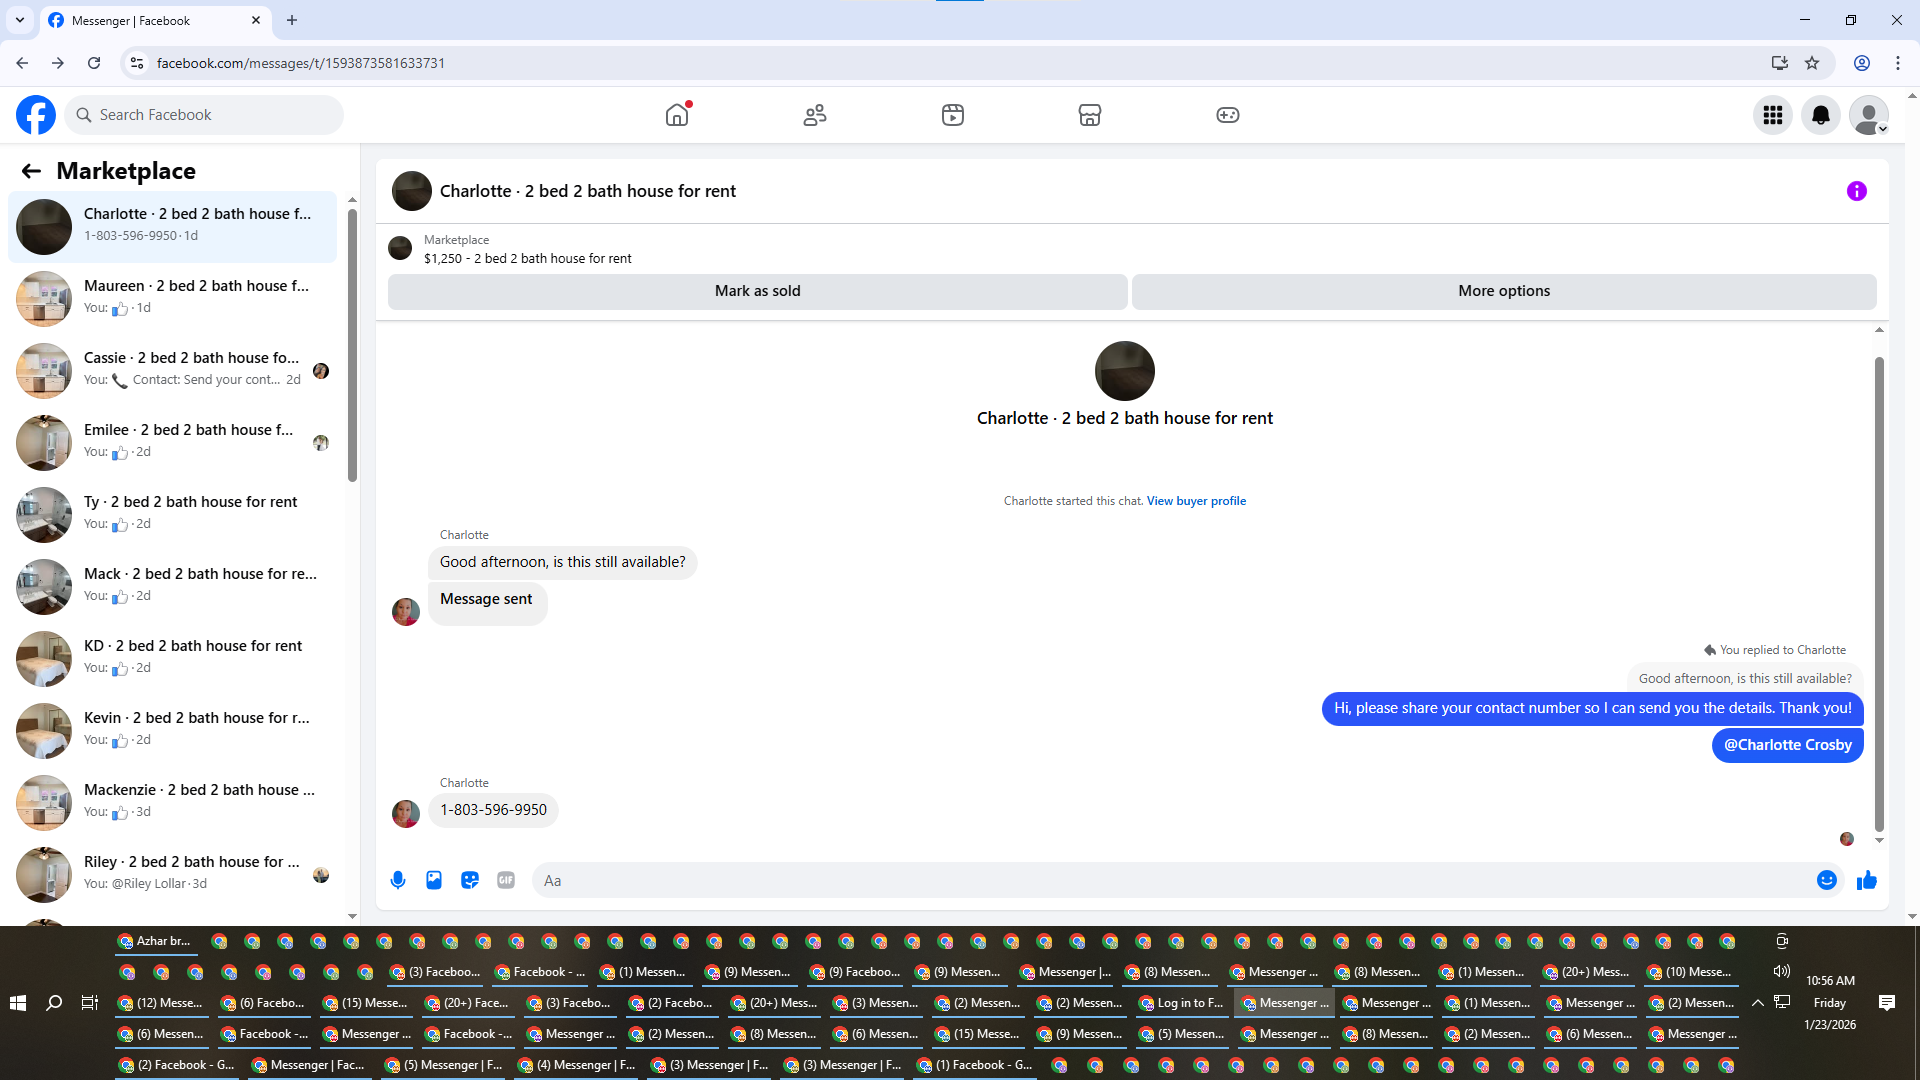Screen dimensions: 1920x1080
Task: Open the emoji picker smiley icon
Action: (x=1826, y=880)
